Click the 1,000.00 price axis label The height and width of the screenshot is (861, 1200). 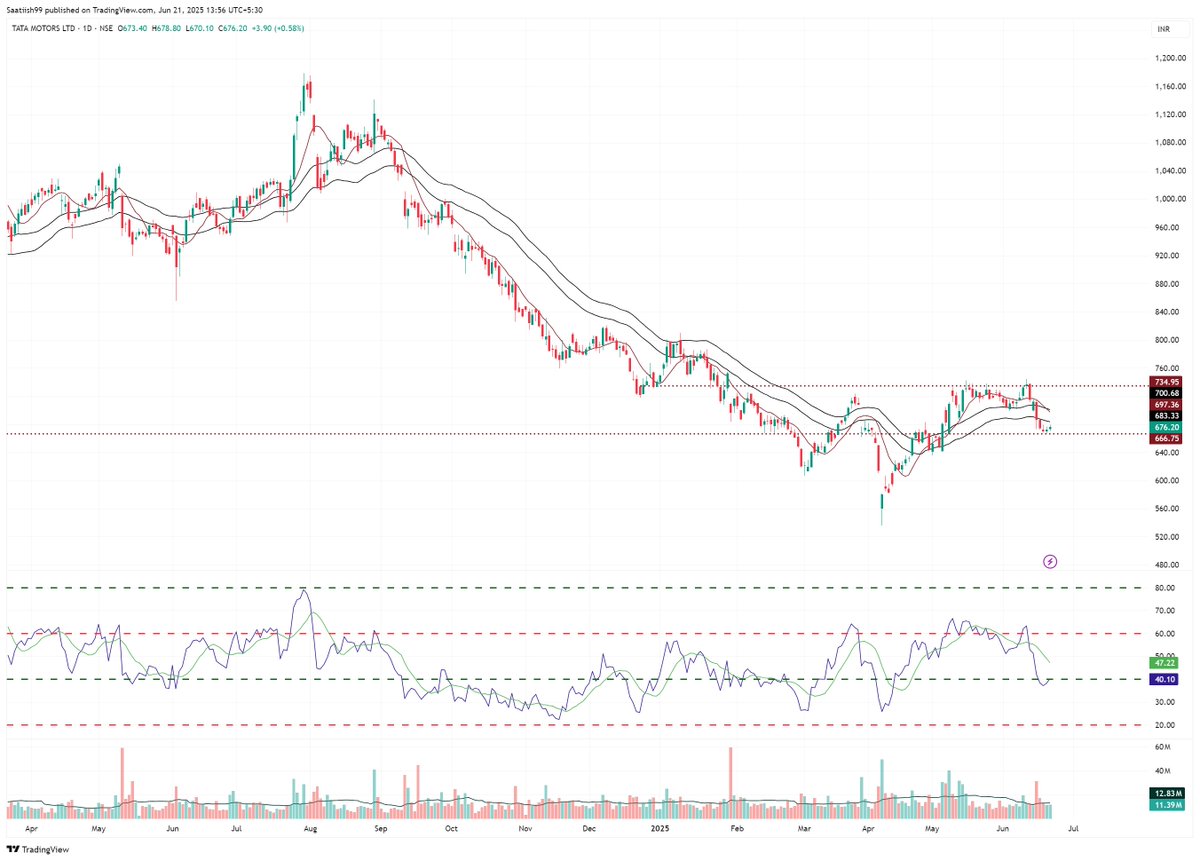click(1168, 199)
